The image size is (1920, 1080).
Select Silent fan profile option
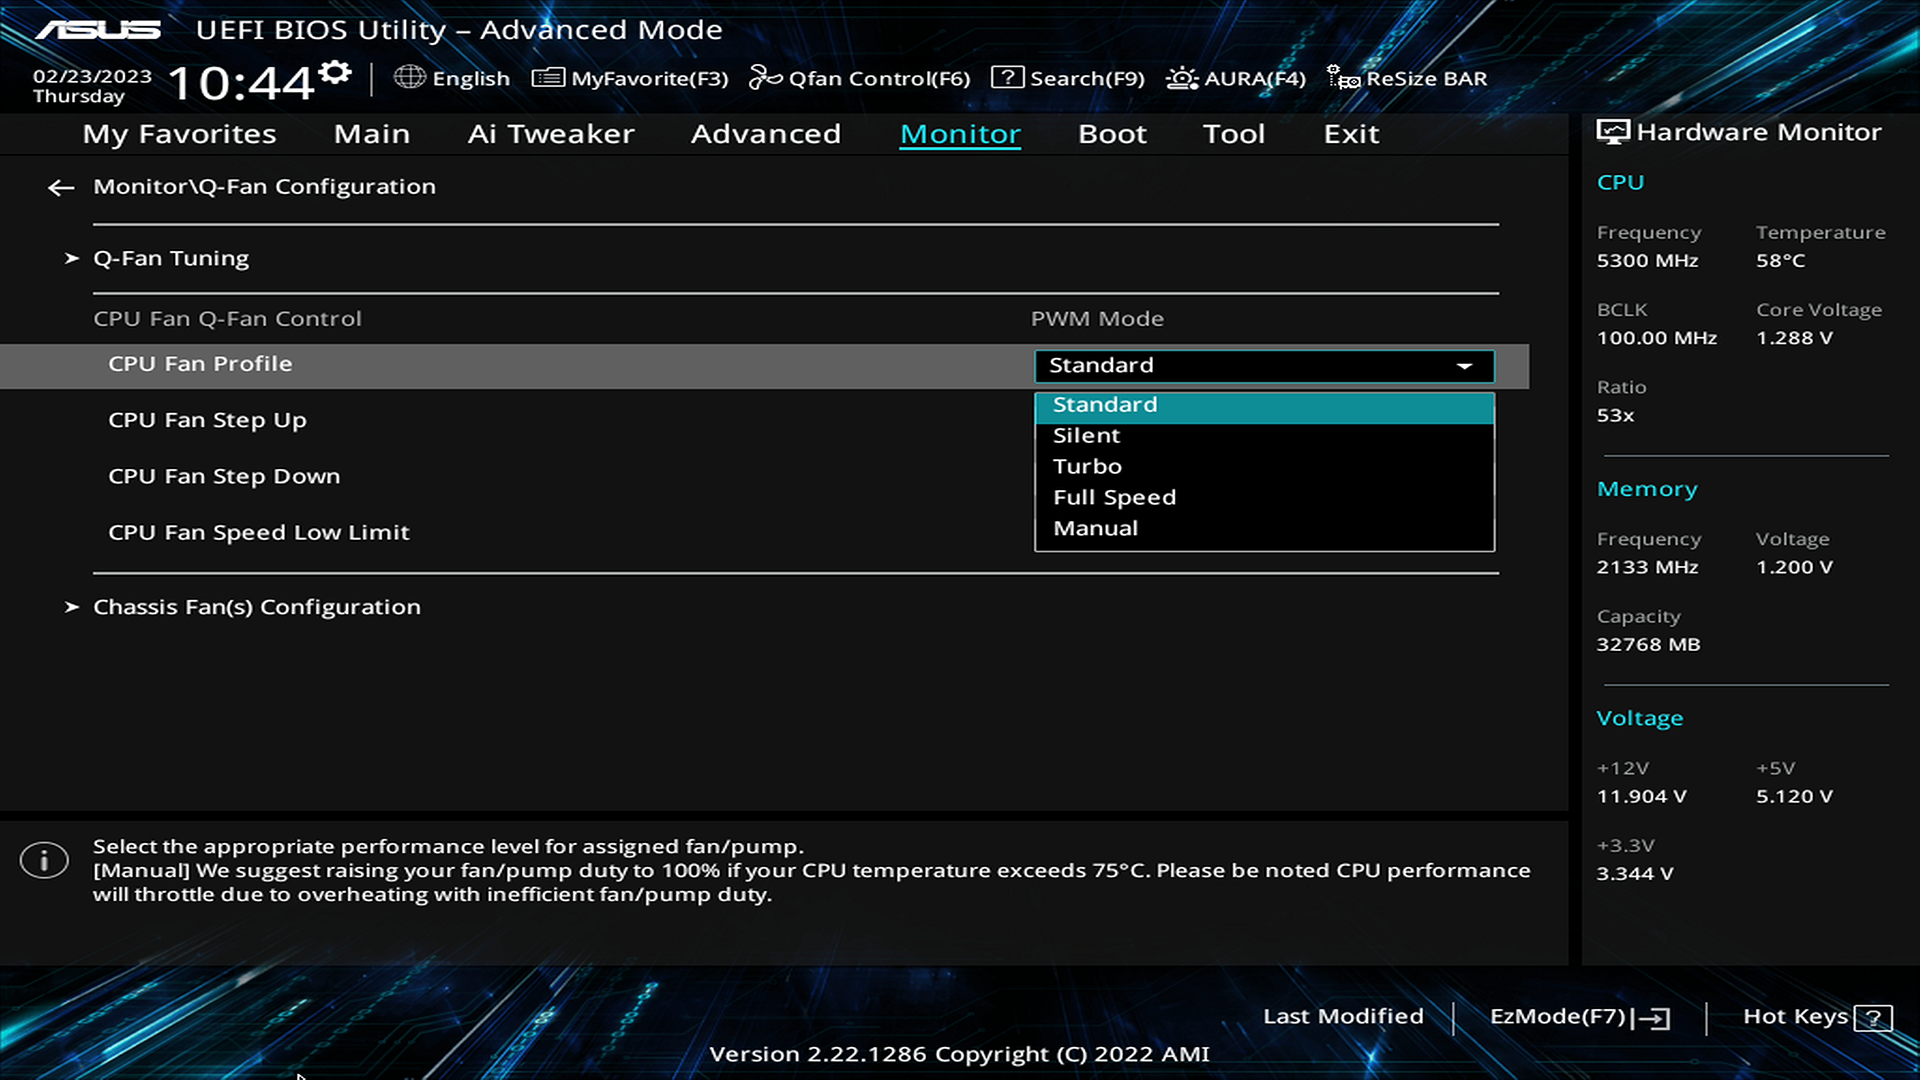[1086, 436]
